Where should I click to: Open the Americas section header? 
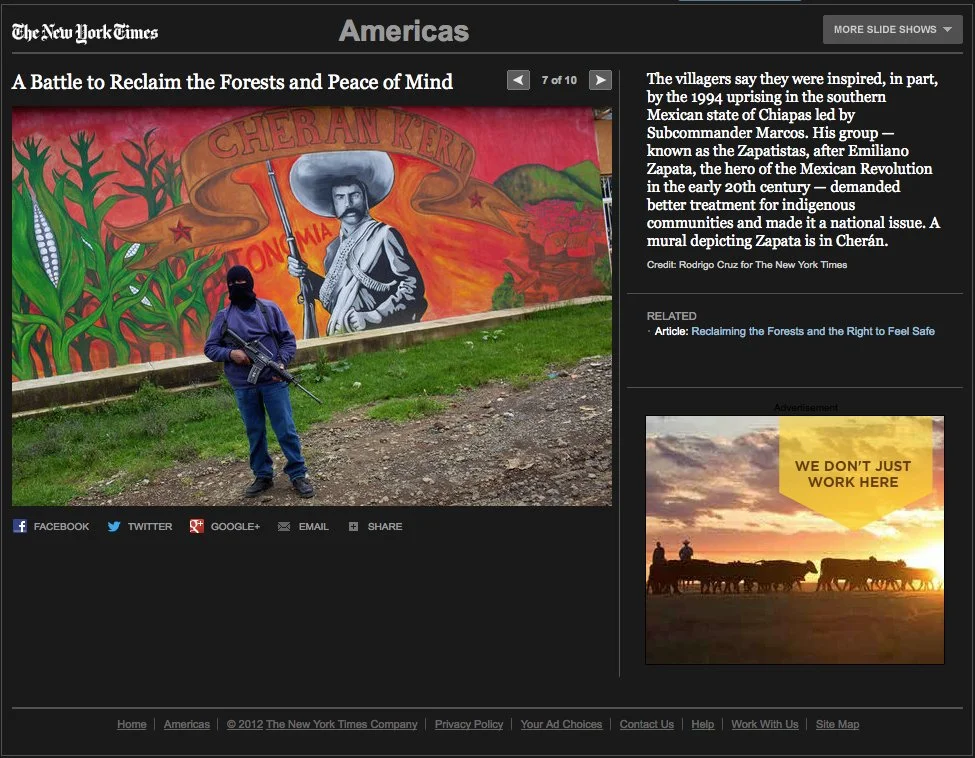point(404,31)
